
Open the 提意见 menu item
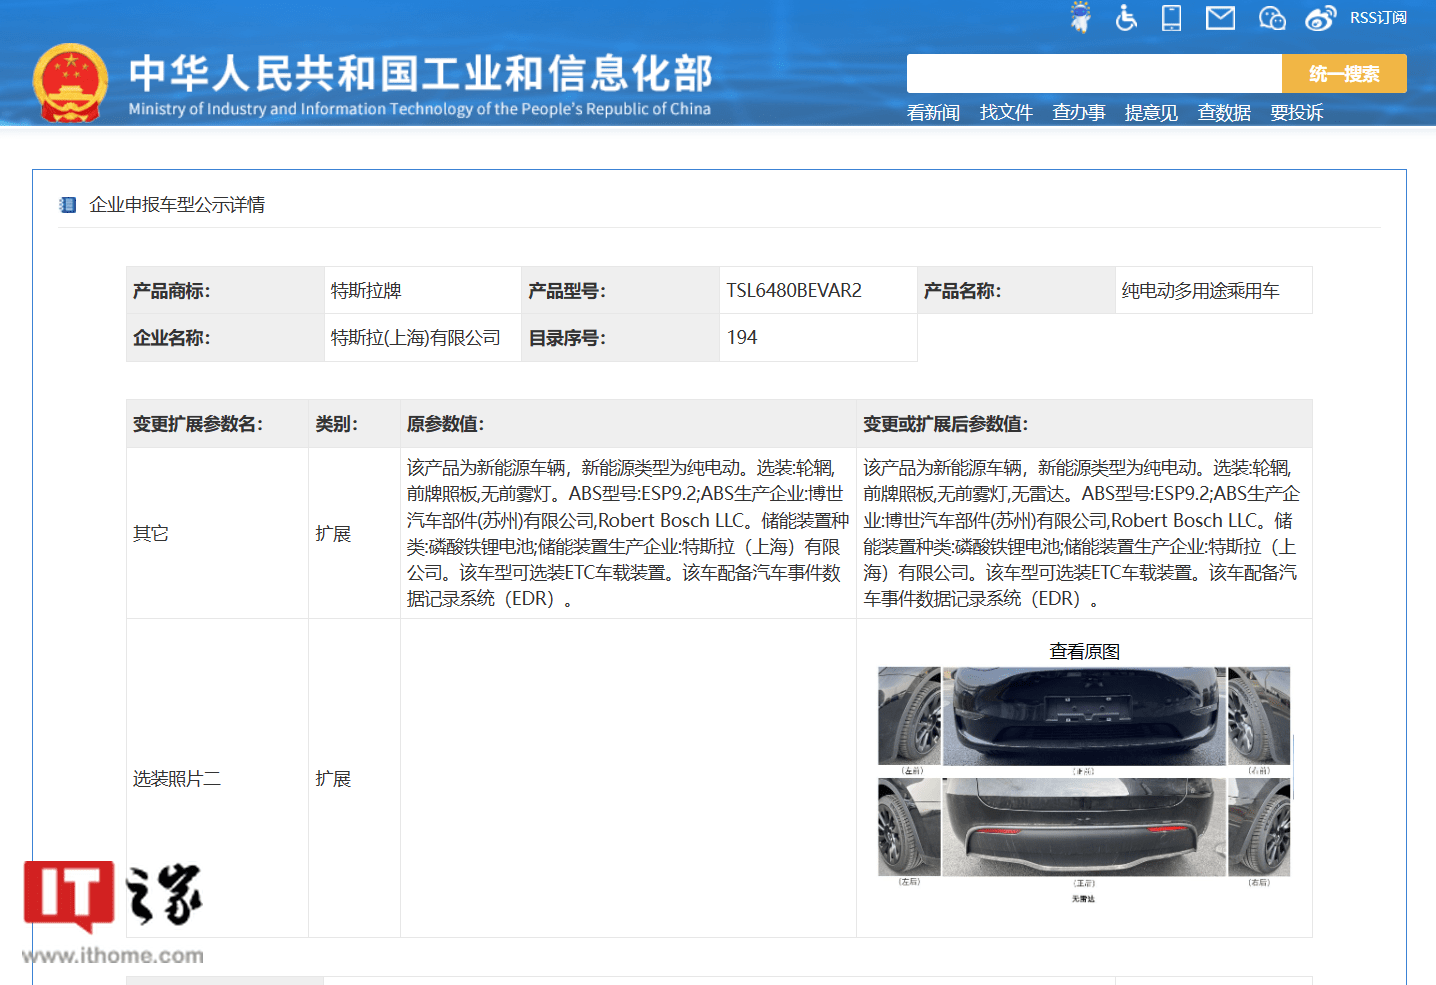coord(1151,113)
